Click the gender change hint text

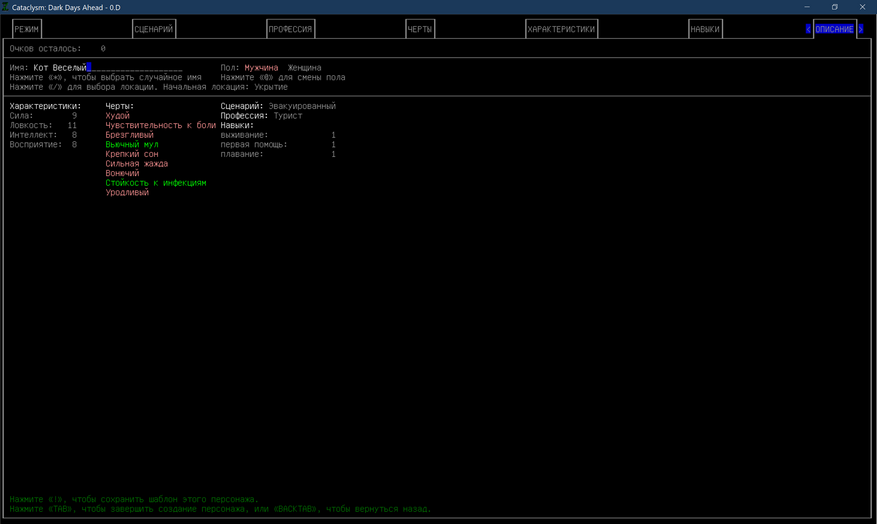(282, 77)
